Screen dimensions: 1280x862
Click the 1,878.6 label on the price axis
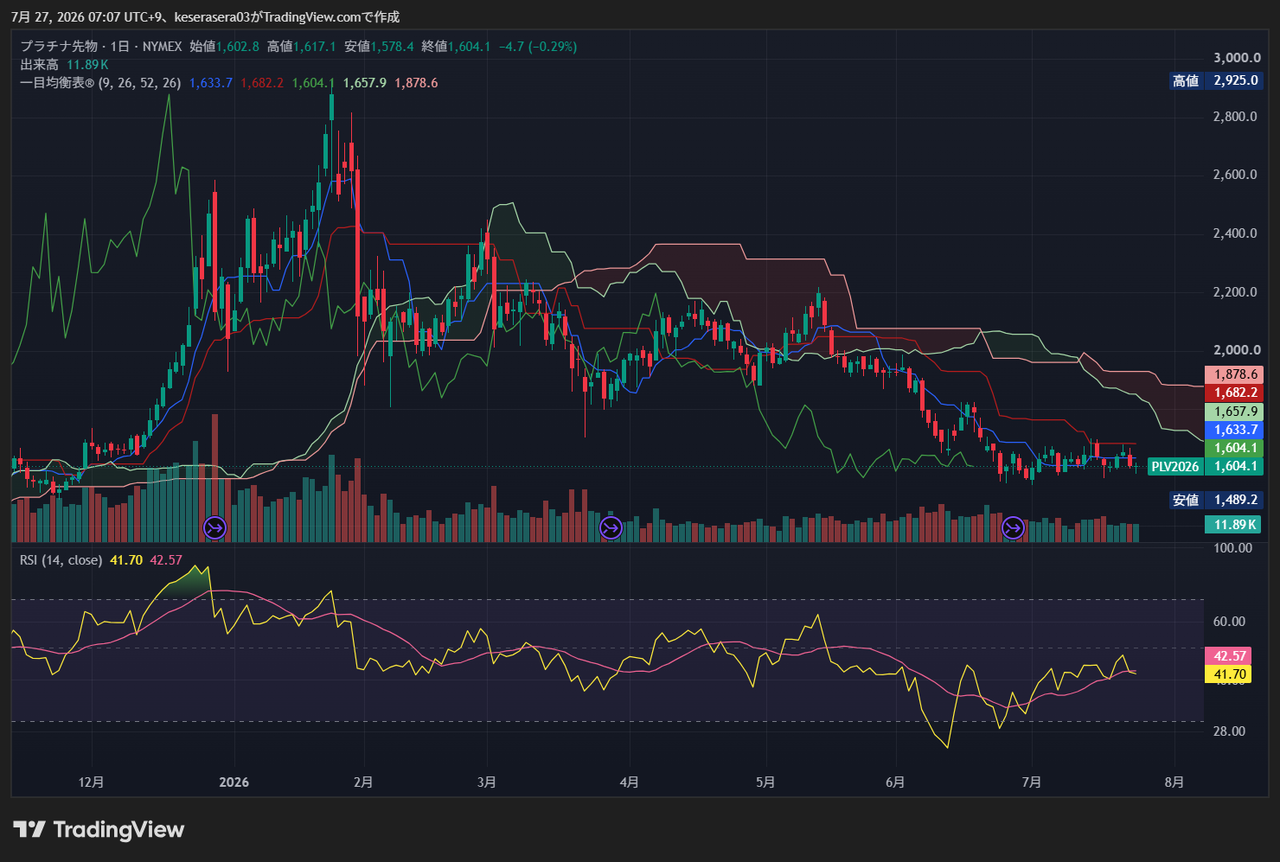[x=1234, y=374]
